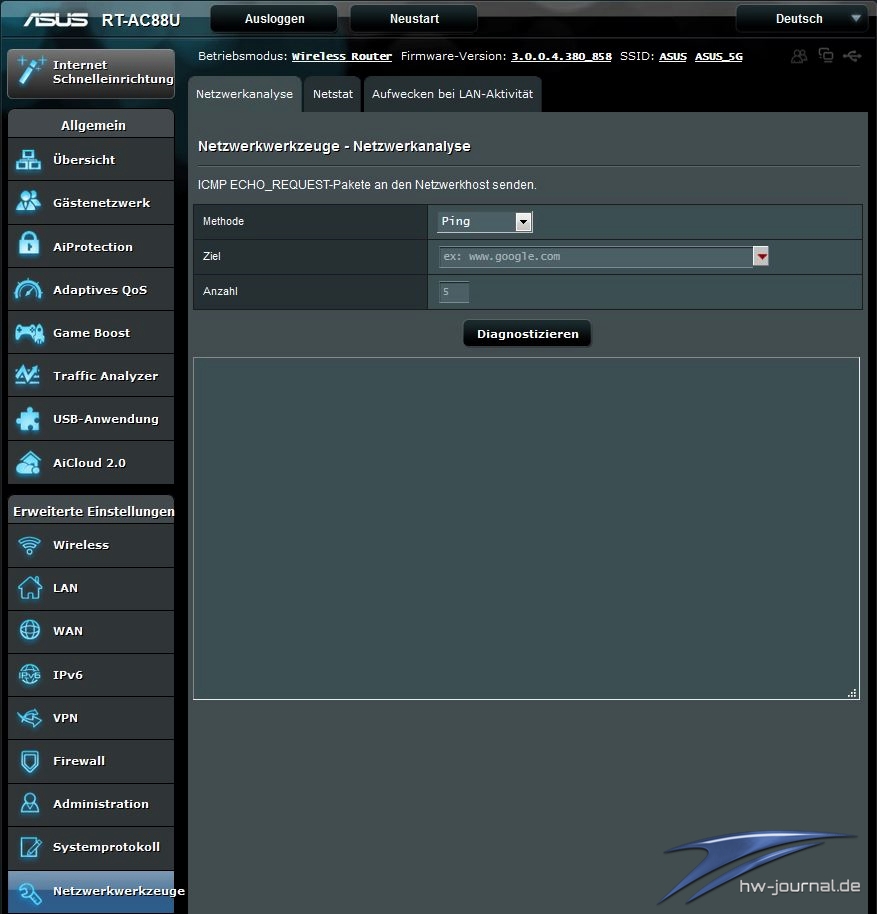
Task: Click the AiCloud 2.0 menu label
Action: (89, 463)
